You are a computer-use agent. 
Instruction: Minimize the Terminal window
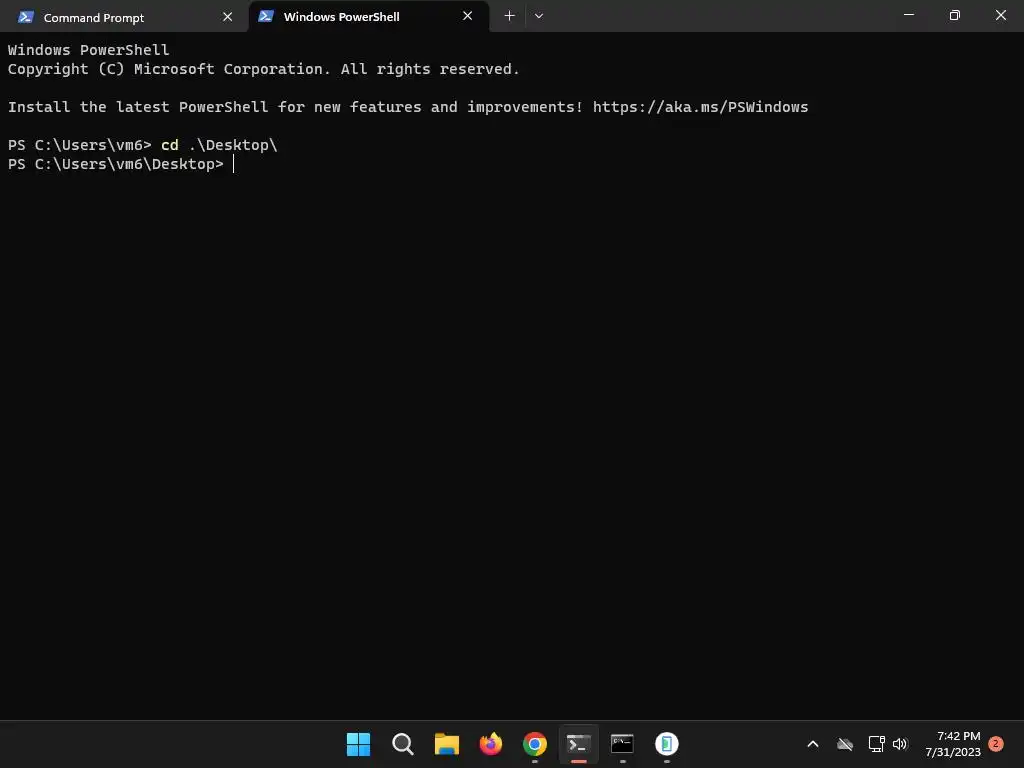click(908, 15)
